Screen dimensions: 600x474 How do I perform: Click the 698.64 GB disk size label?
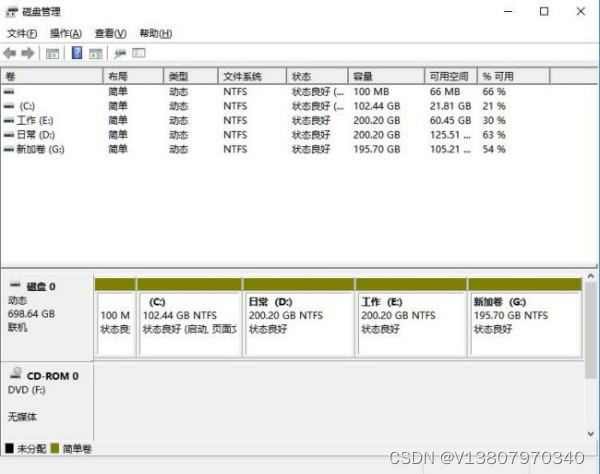click(31, 314)
